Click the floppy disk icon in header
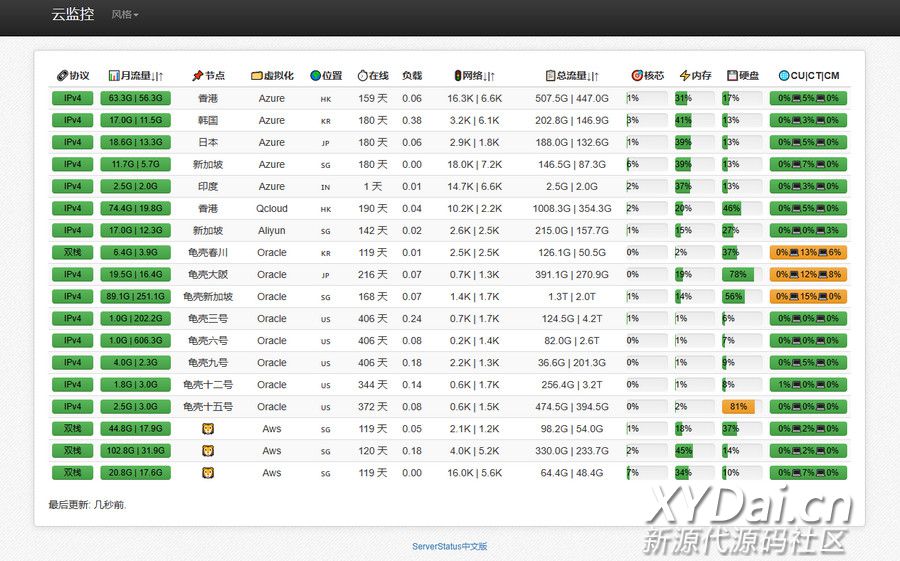 tap(732, 76)
